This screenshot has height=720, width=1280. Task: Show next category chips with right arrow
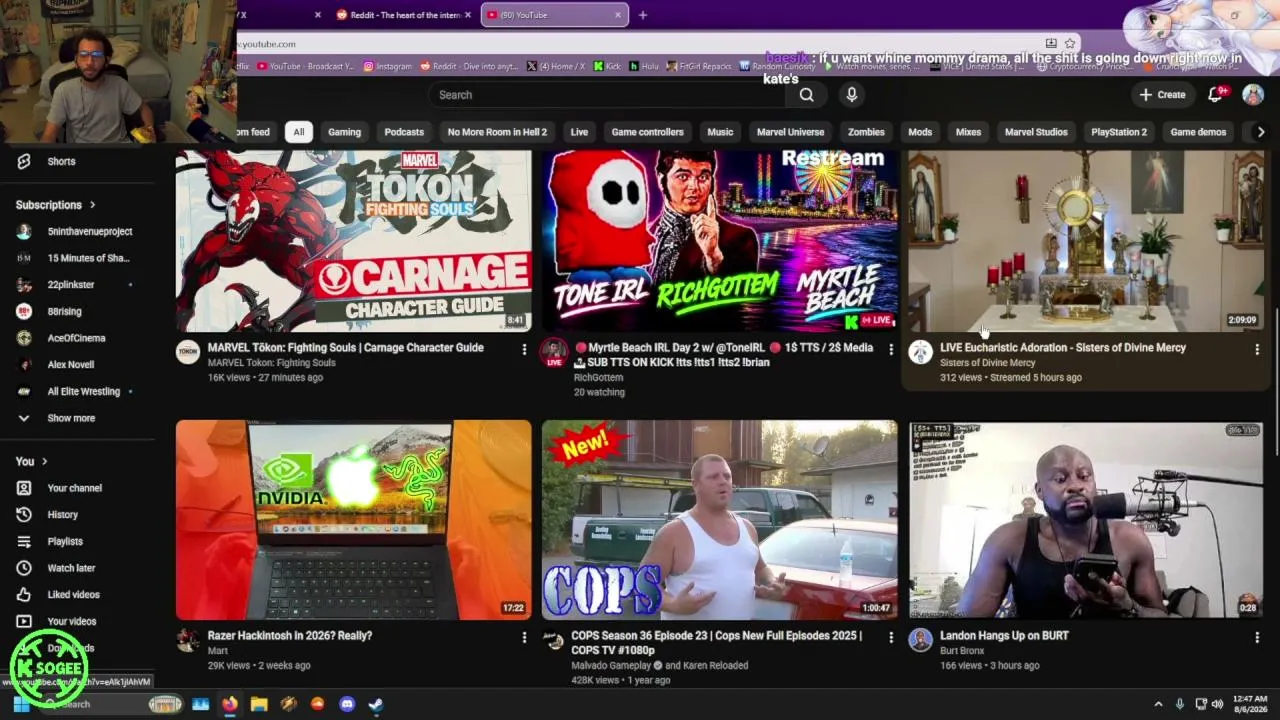pos(1260,132)
